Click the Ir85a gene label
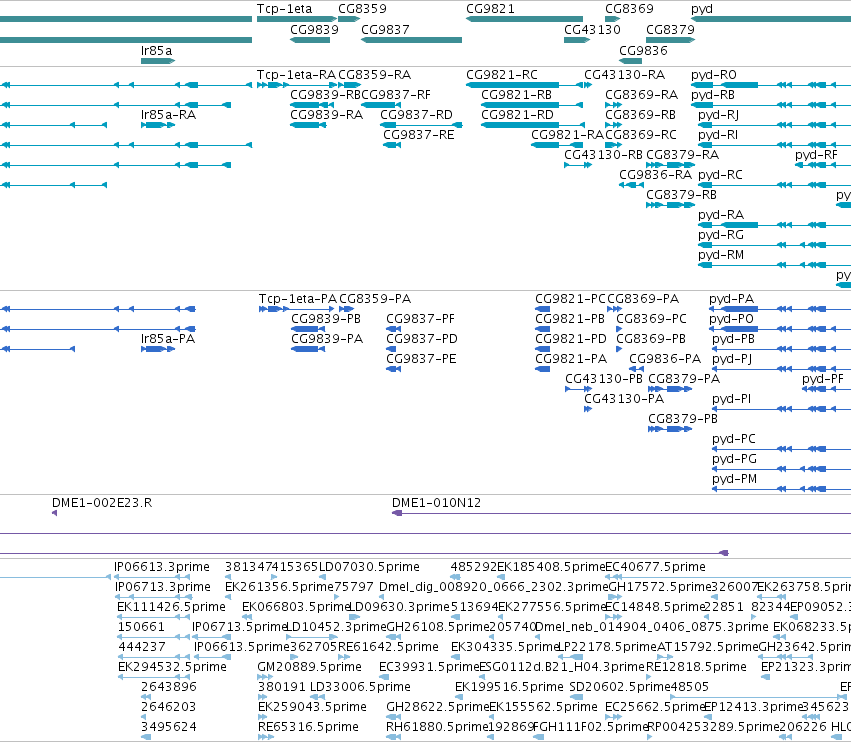Screen dimensions: 851x742 click(156, 50)
